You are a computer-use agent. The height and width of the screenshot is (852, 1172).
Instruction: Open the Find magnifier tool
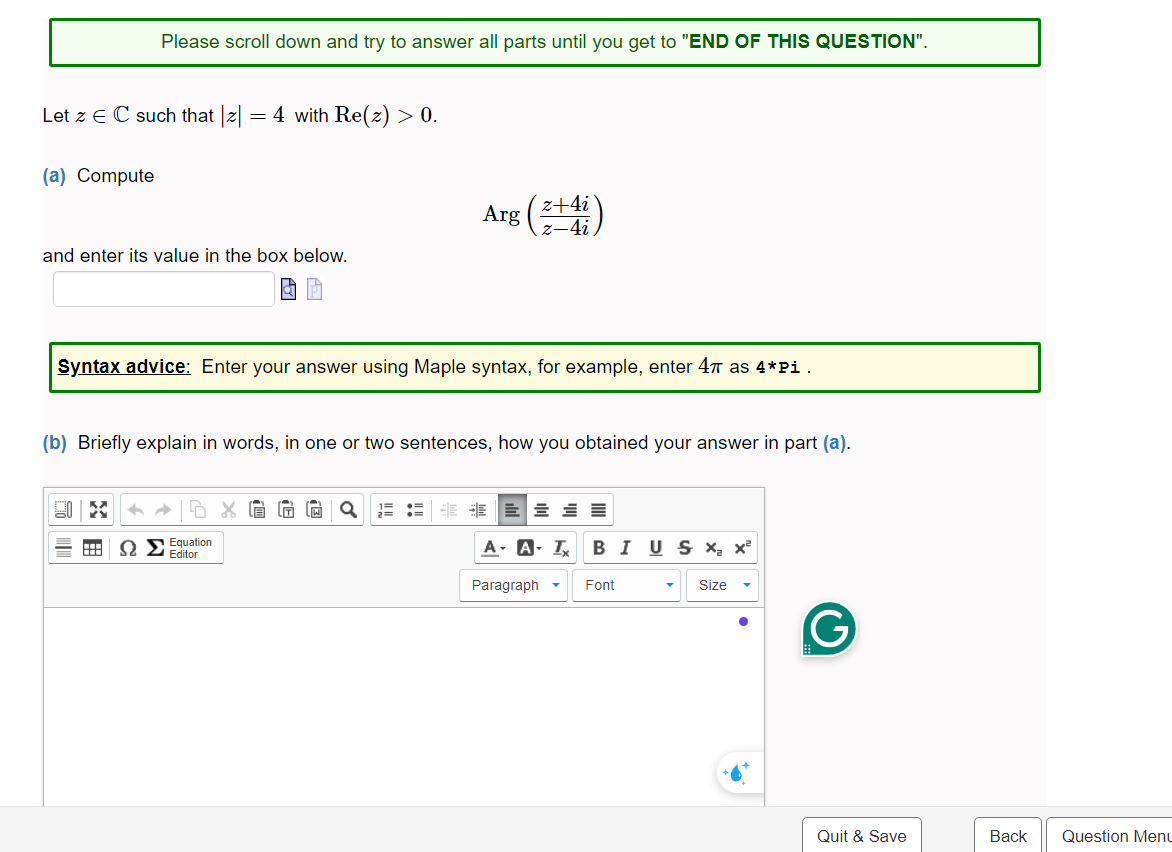tap(348, 510)
